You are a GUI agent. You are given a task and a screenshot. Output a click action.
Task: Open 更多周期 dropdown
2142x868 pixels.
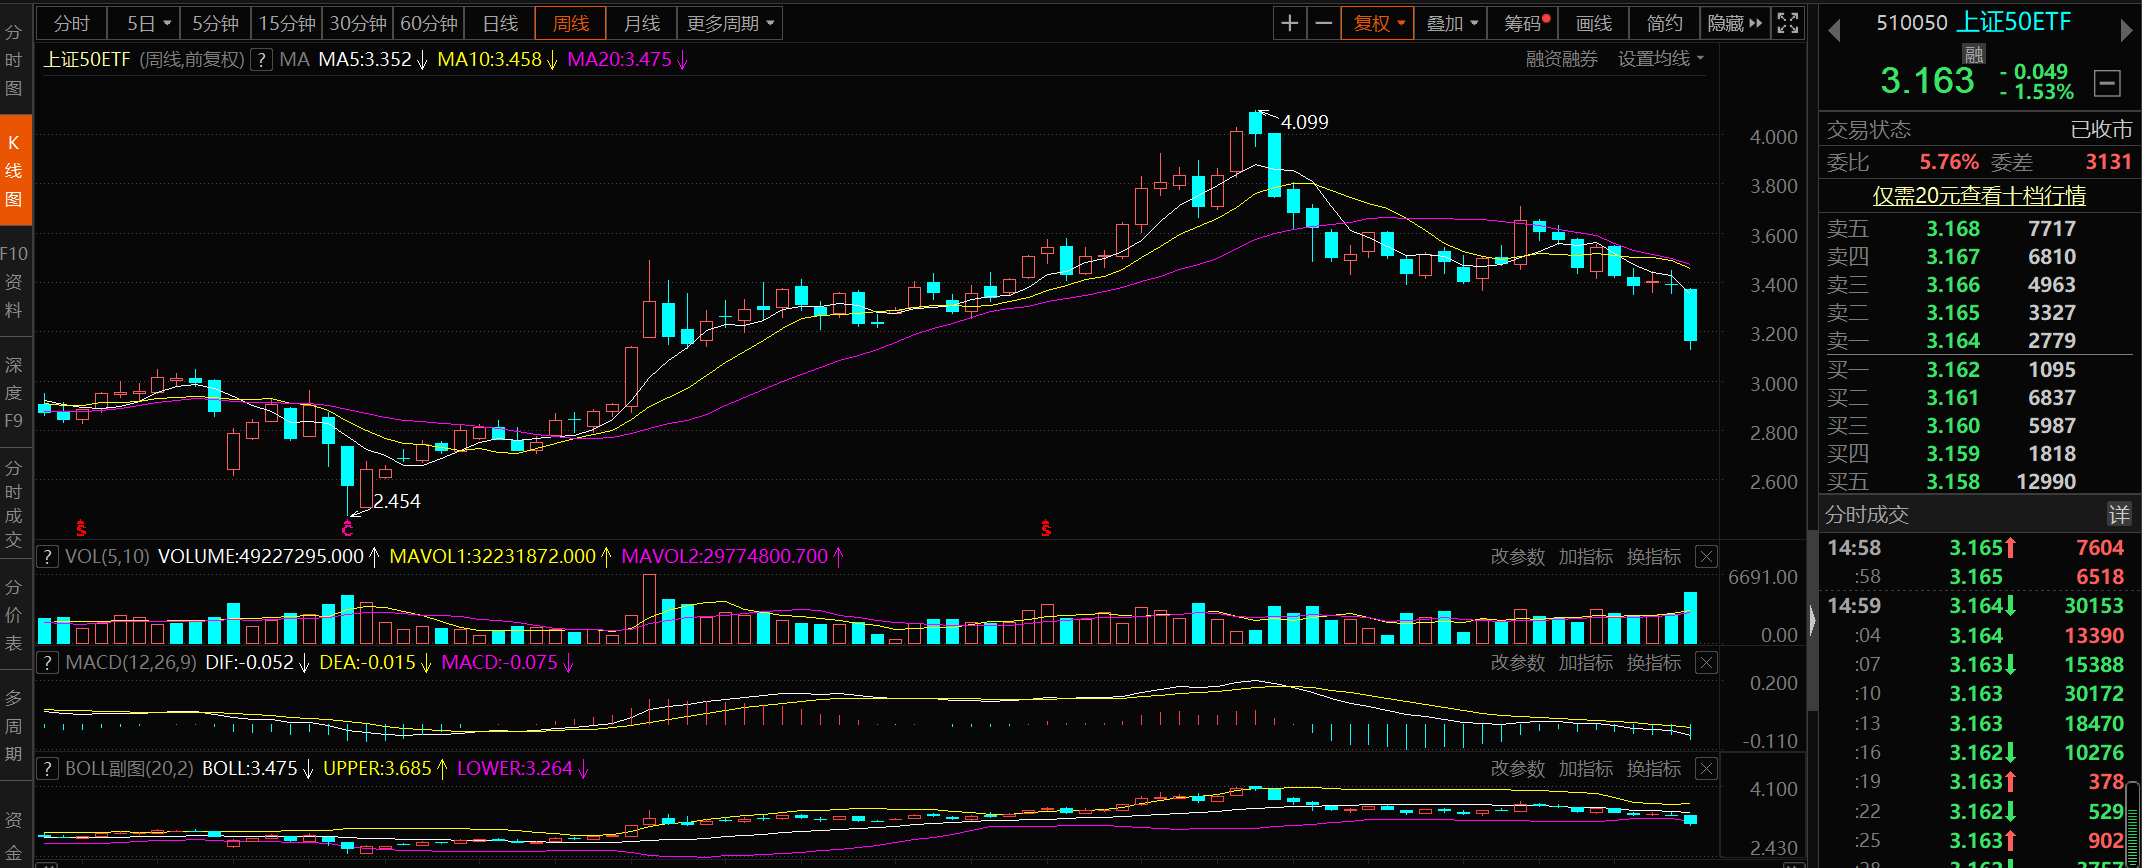point(730,23)
